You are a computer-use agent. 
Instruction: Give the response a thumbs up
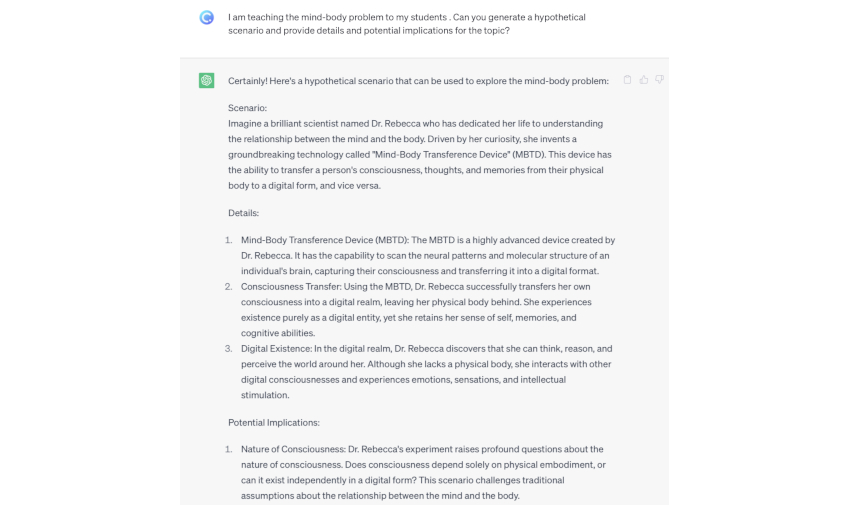[643, 80]
